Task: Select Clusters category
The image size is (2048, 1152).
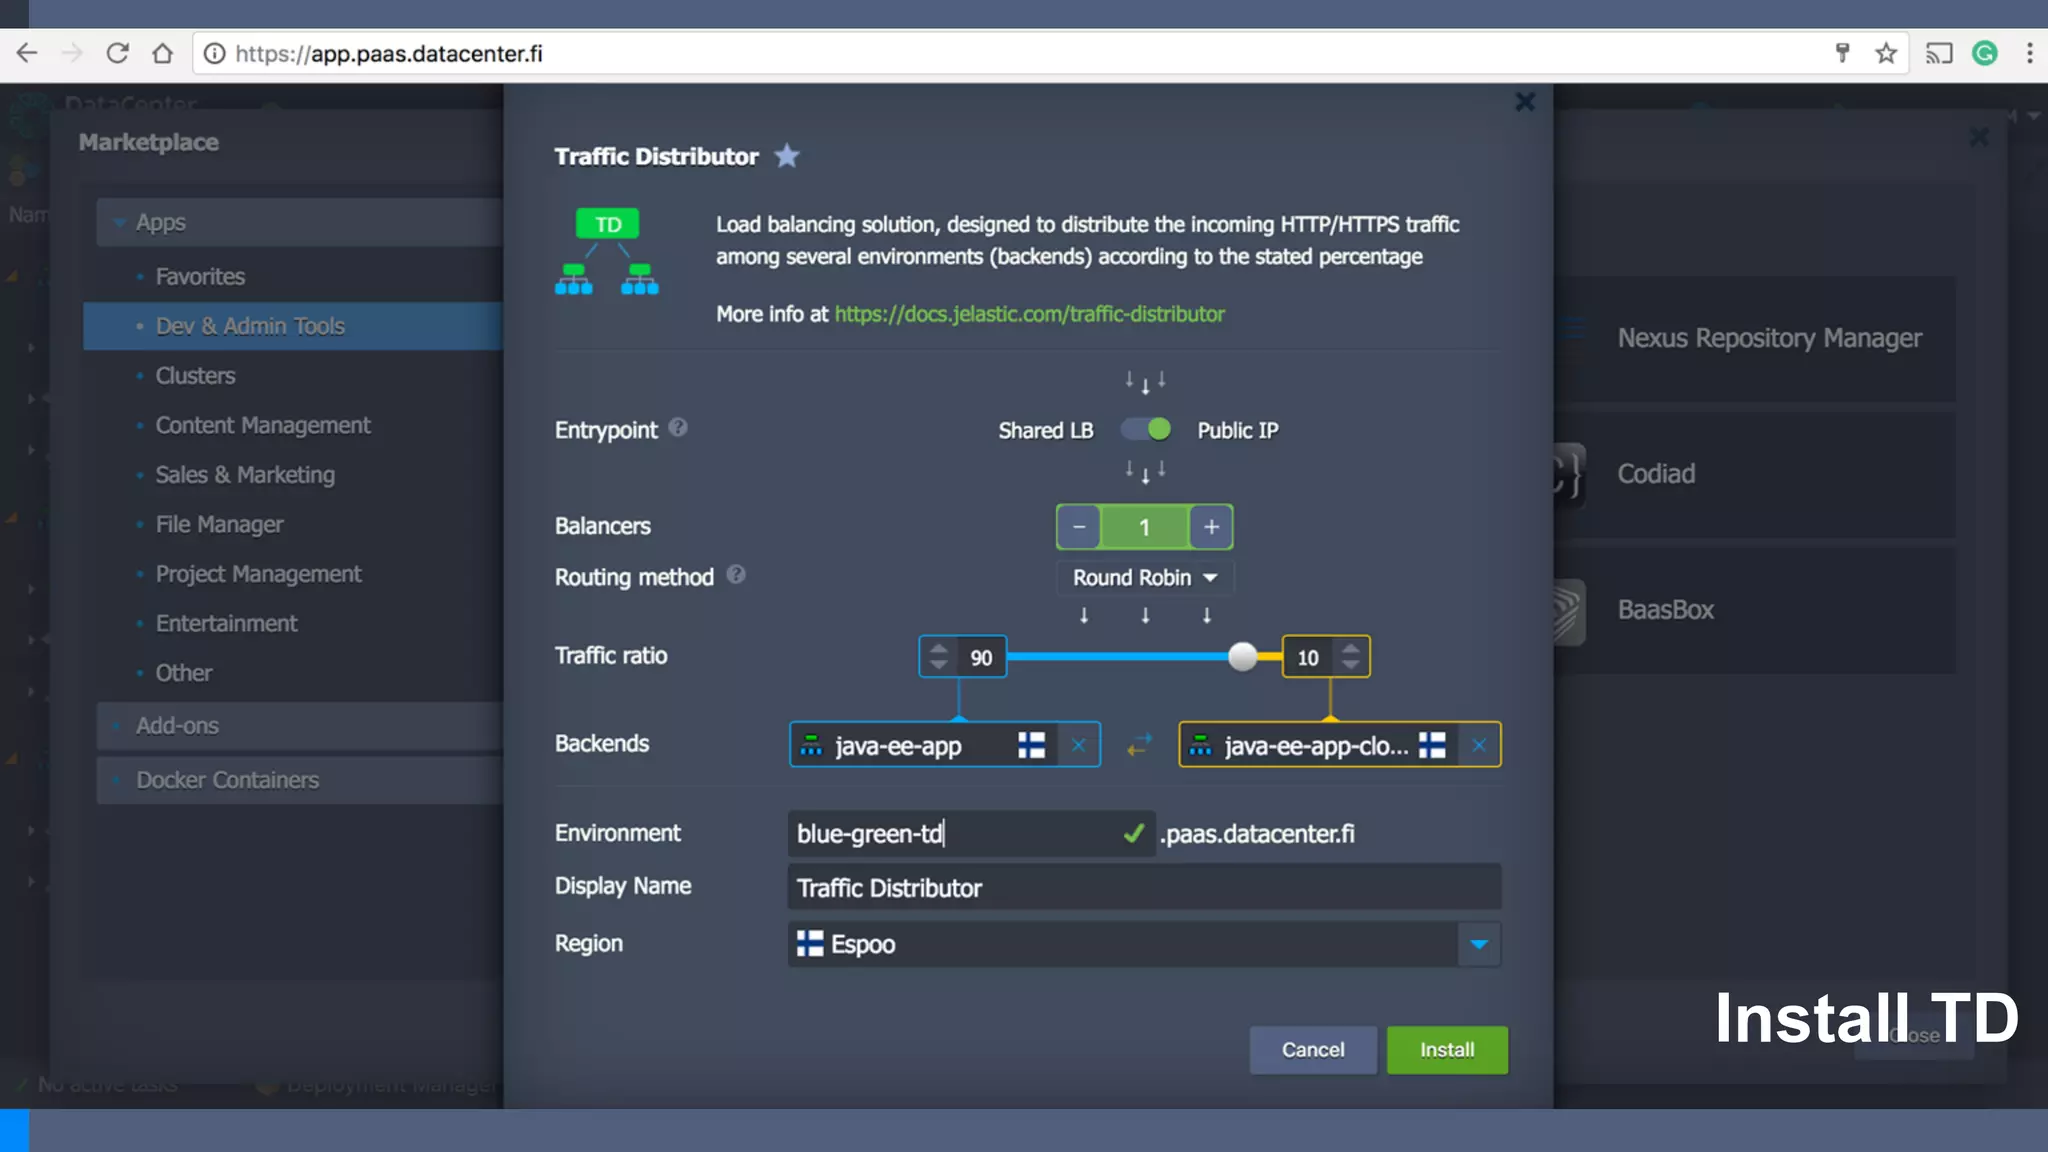Action: tap(195, 376)
